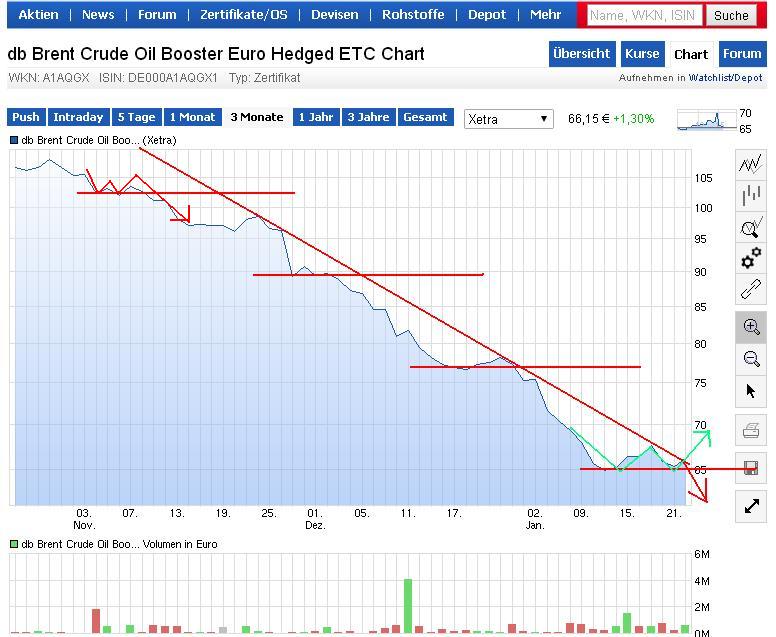This screenshot has width=776, height=637.
Task: Select the line chart type icon
Action: (x=750, y=164)
